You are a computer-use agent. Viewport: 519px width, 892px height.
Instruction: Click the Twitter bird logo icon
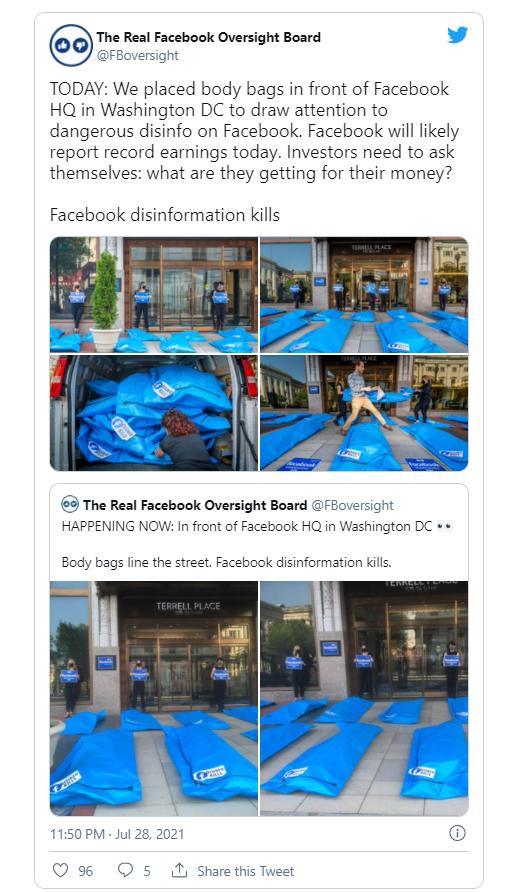pos(458,35)
